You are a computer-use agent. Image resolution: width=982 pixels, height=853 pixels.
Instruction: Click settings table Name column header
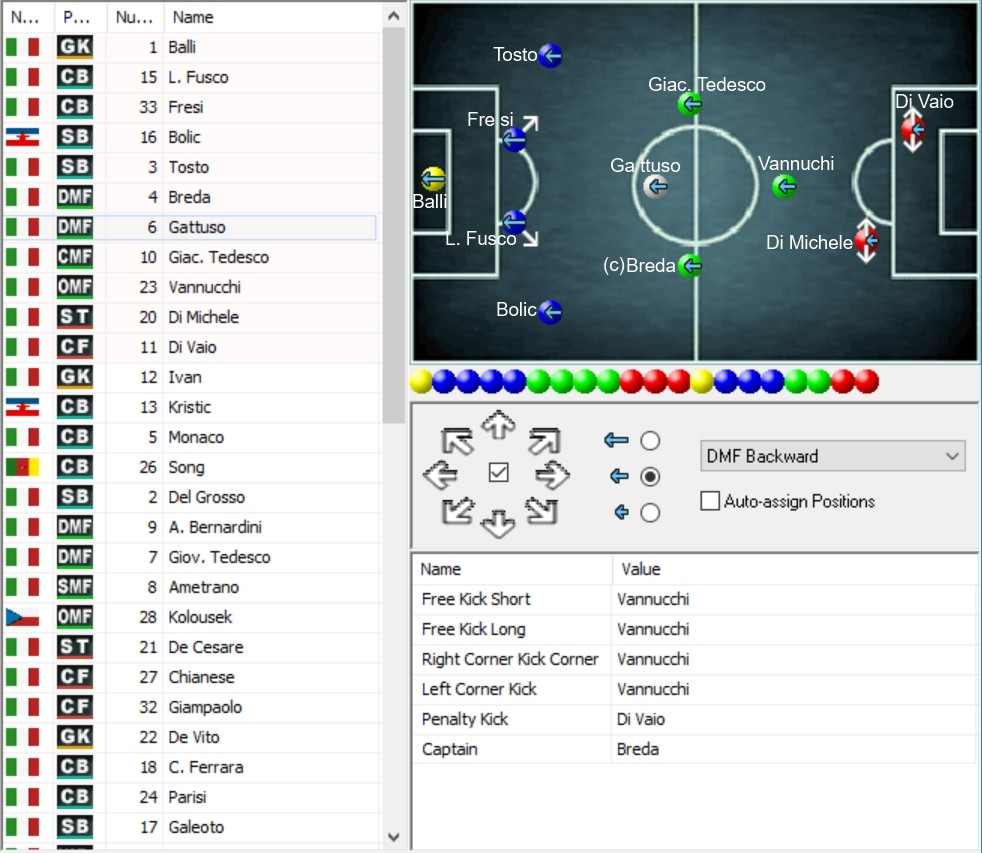512,569
